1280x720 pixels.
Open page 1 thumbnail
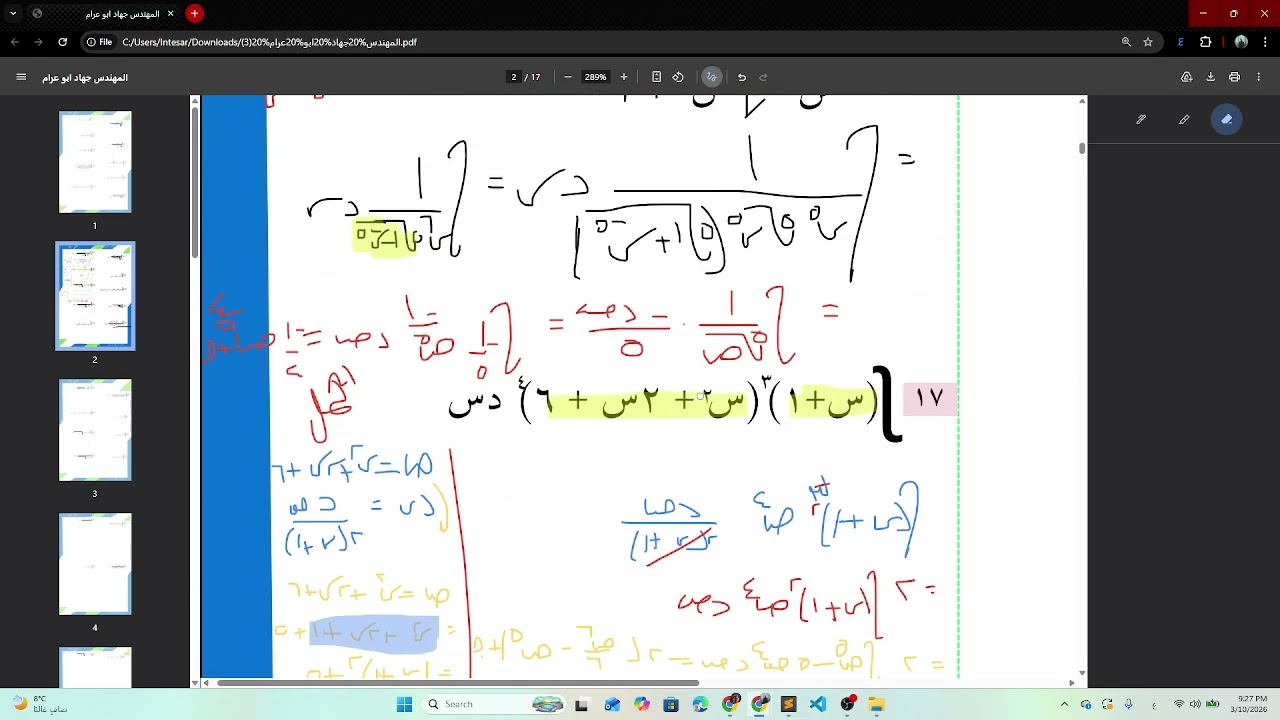click(x=95, y=162)
